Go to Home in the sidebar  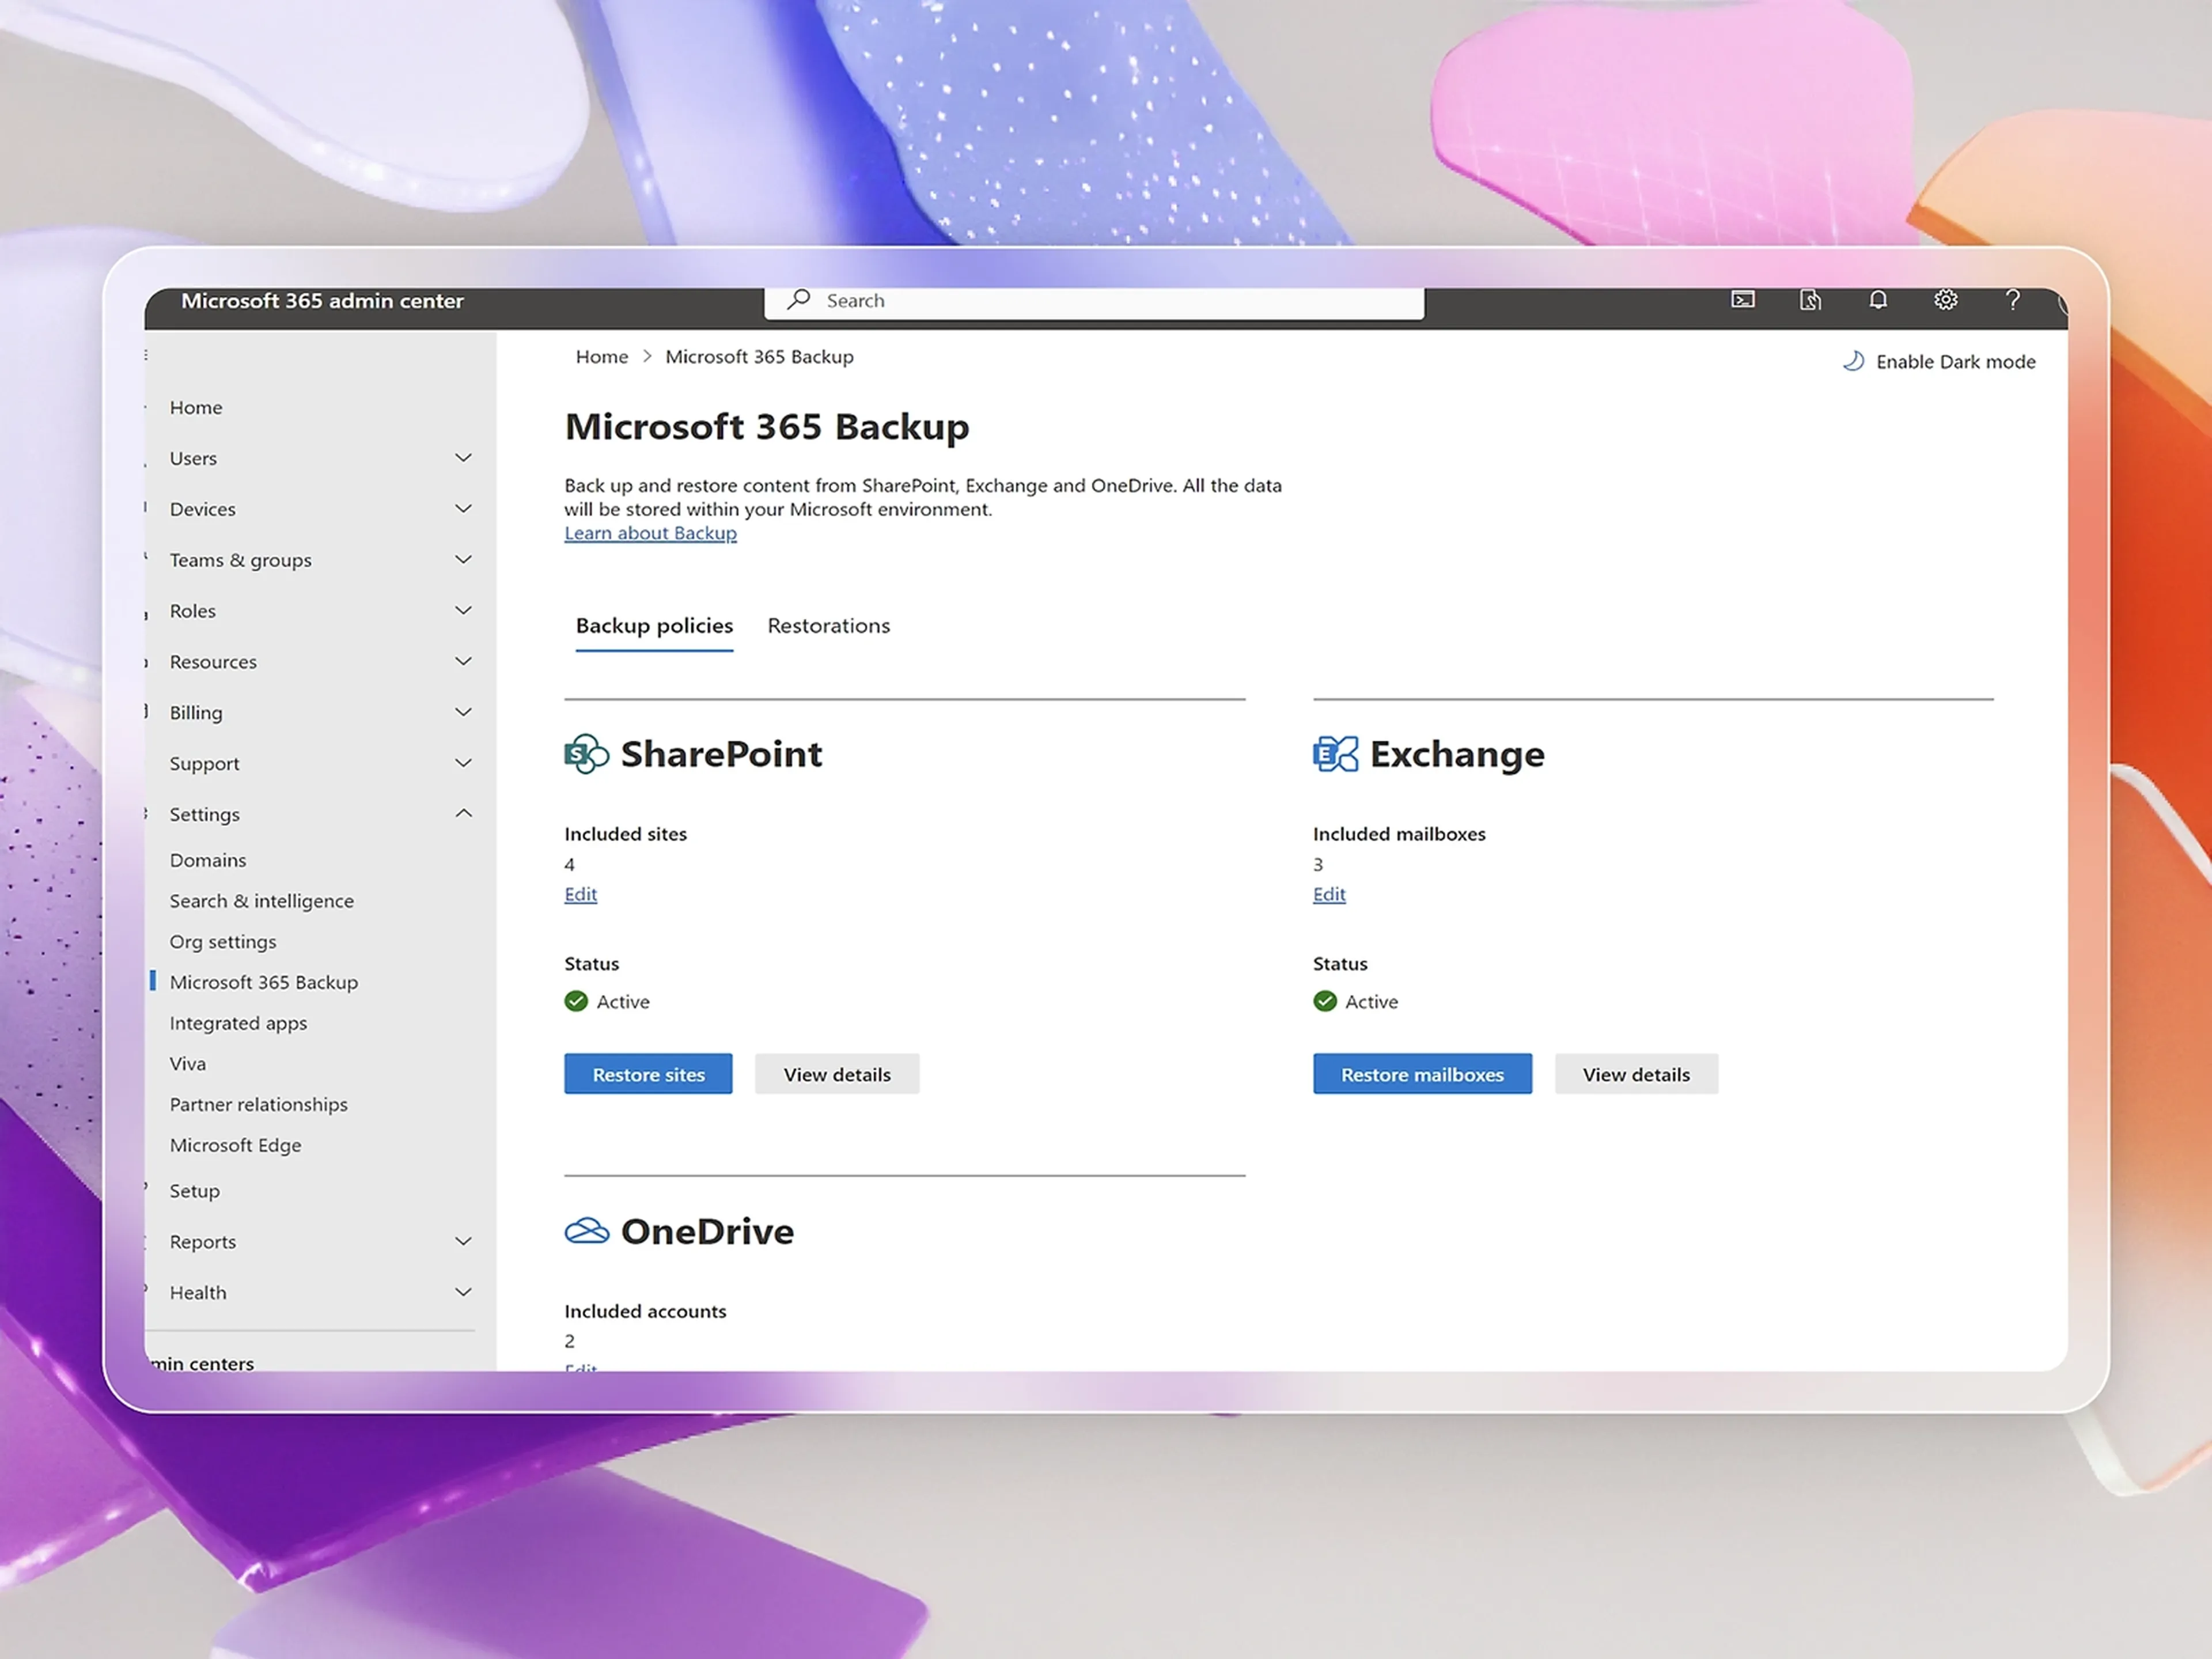pos(196,407)
